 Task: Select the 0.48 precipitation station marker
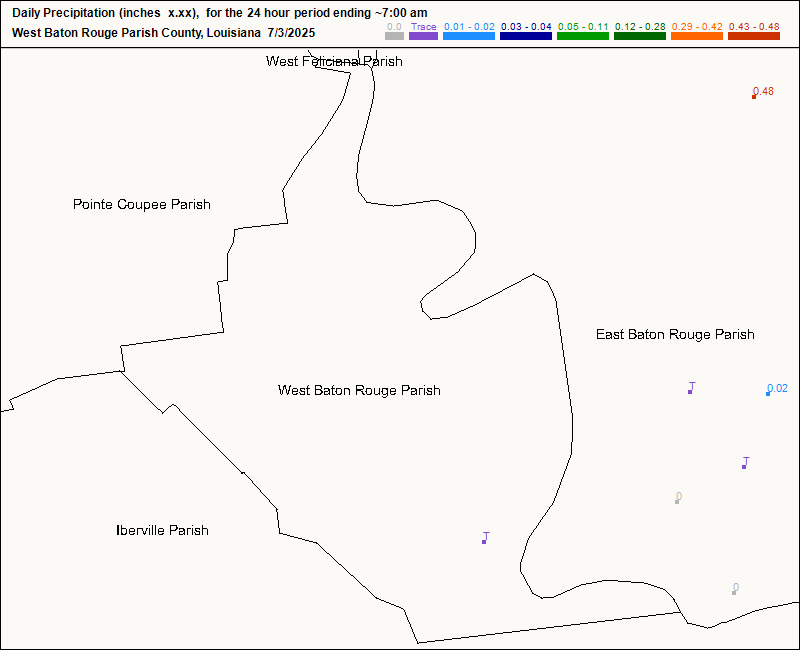[x=754, y=96]
